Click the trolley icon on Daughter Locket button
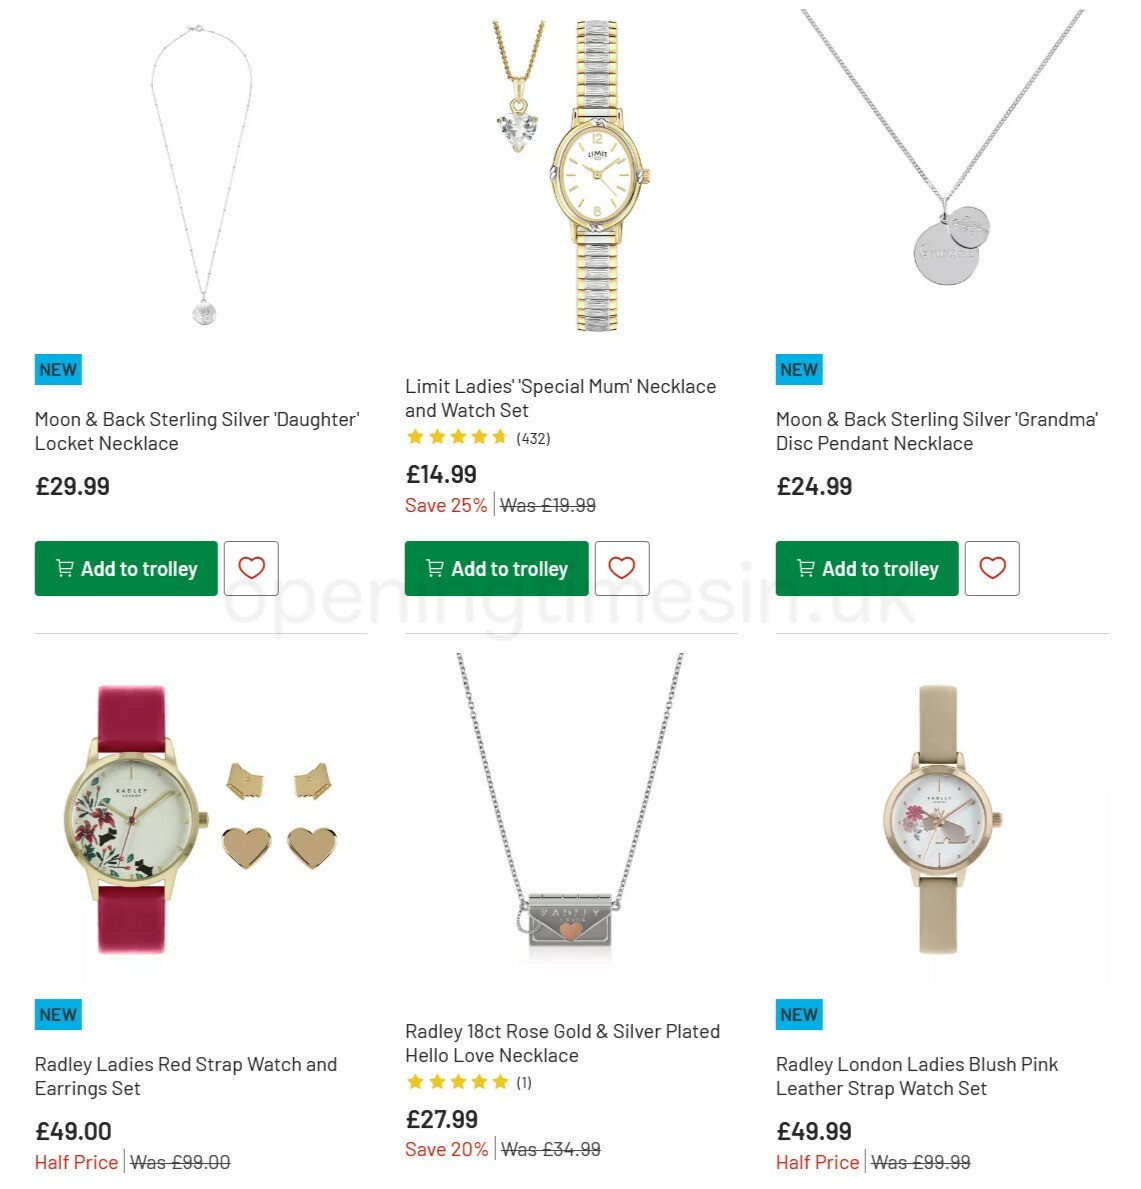The height and width of the screenshot is (1189, 1141). coord(63,568)
